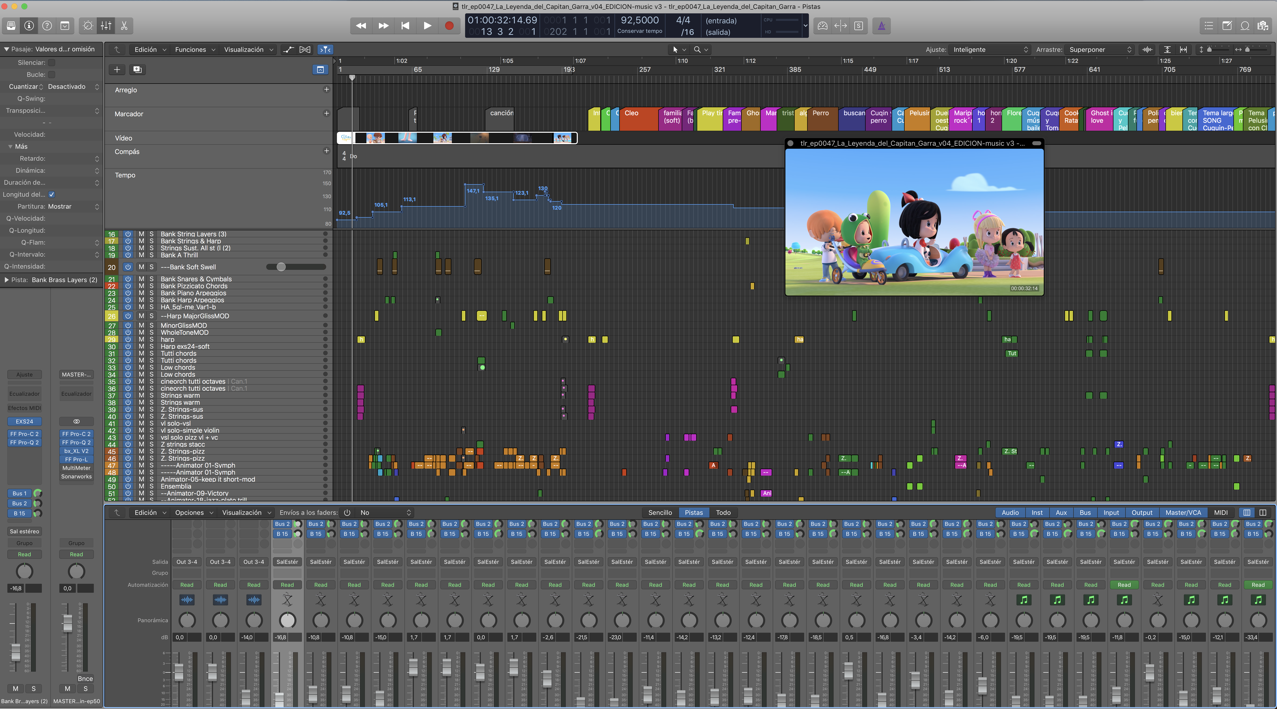Click the Fast Forward transport button
The height and width of the screenshot is (709, 1277).
click(383, 26)
